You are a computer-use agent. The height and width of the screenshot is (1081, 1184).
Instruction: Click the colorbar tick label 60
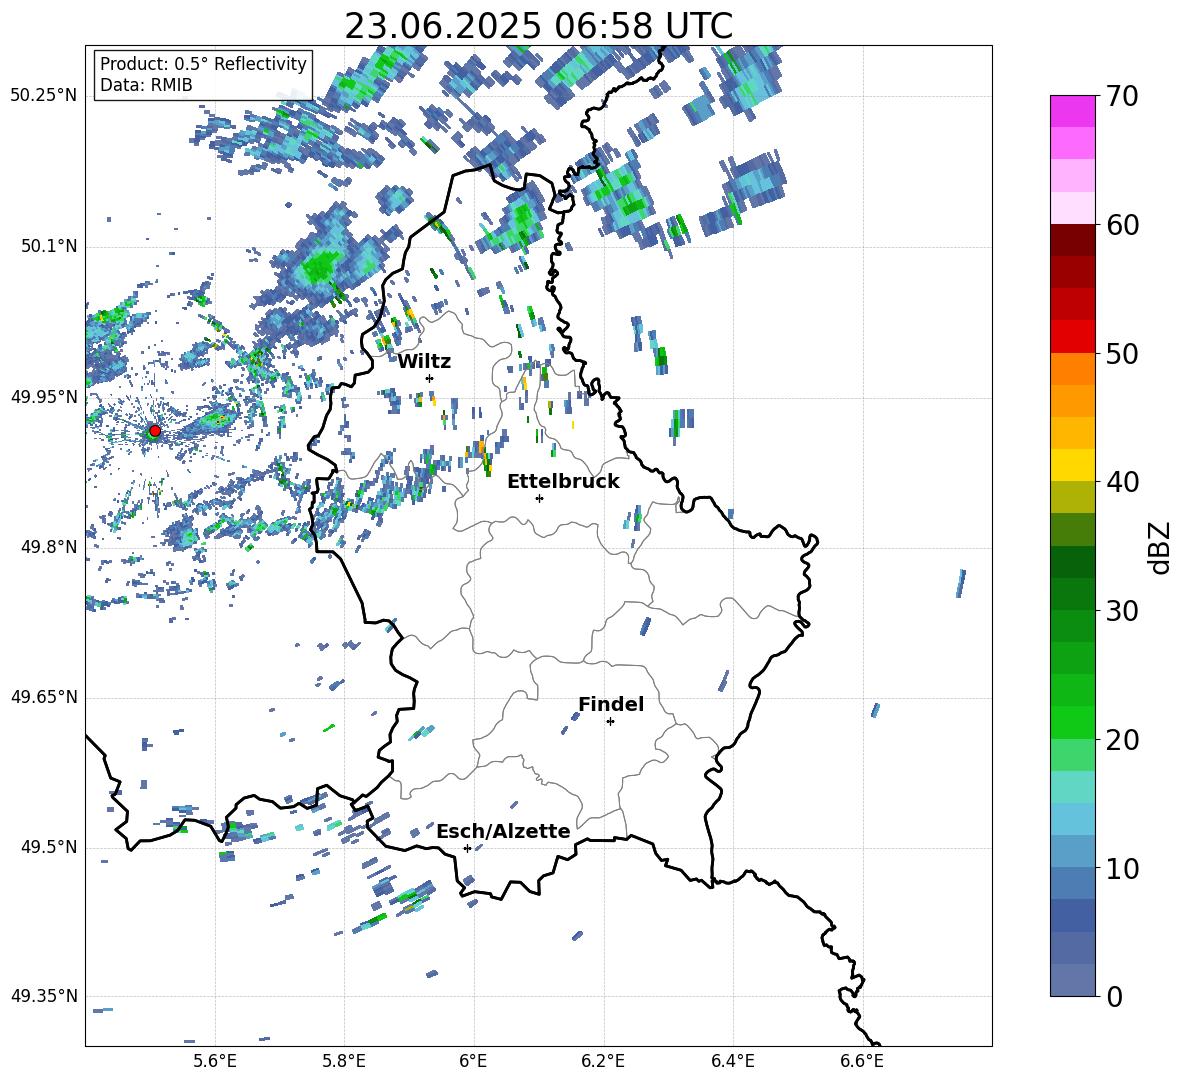pyautogui.click(x=1123, y=224)
